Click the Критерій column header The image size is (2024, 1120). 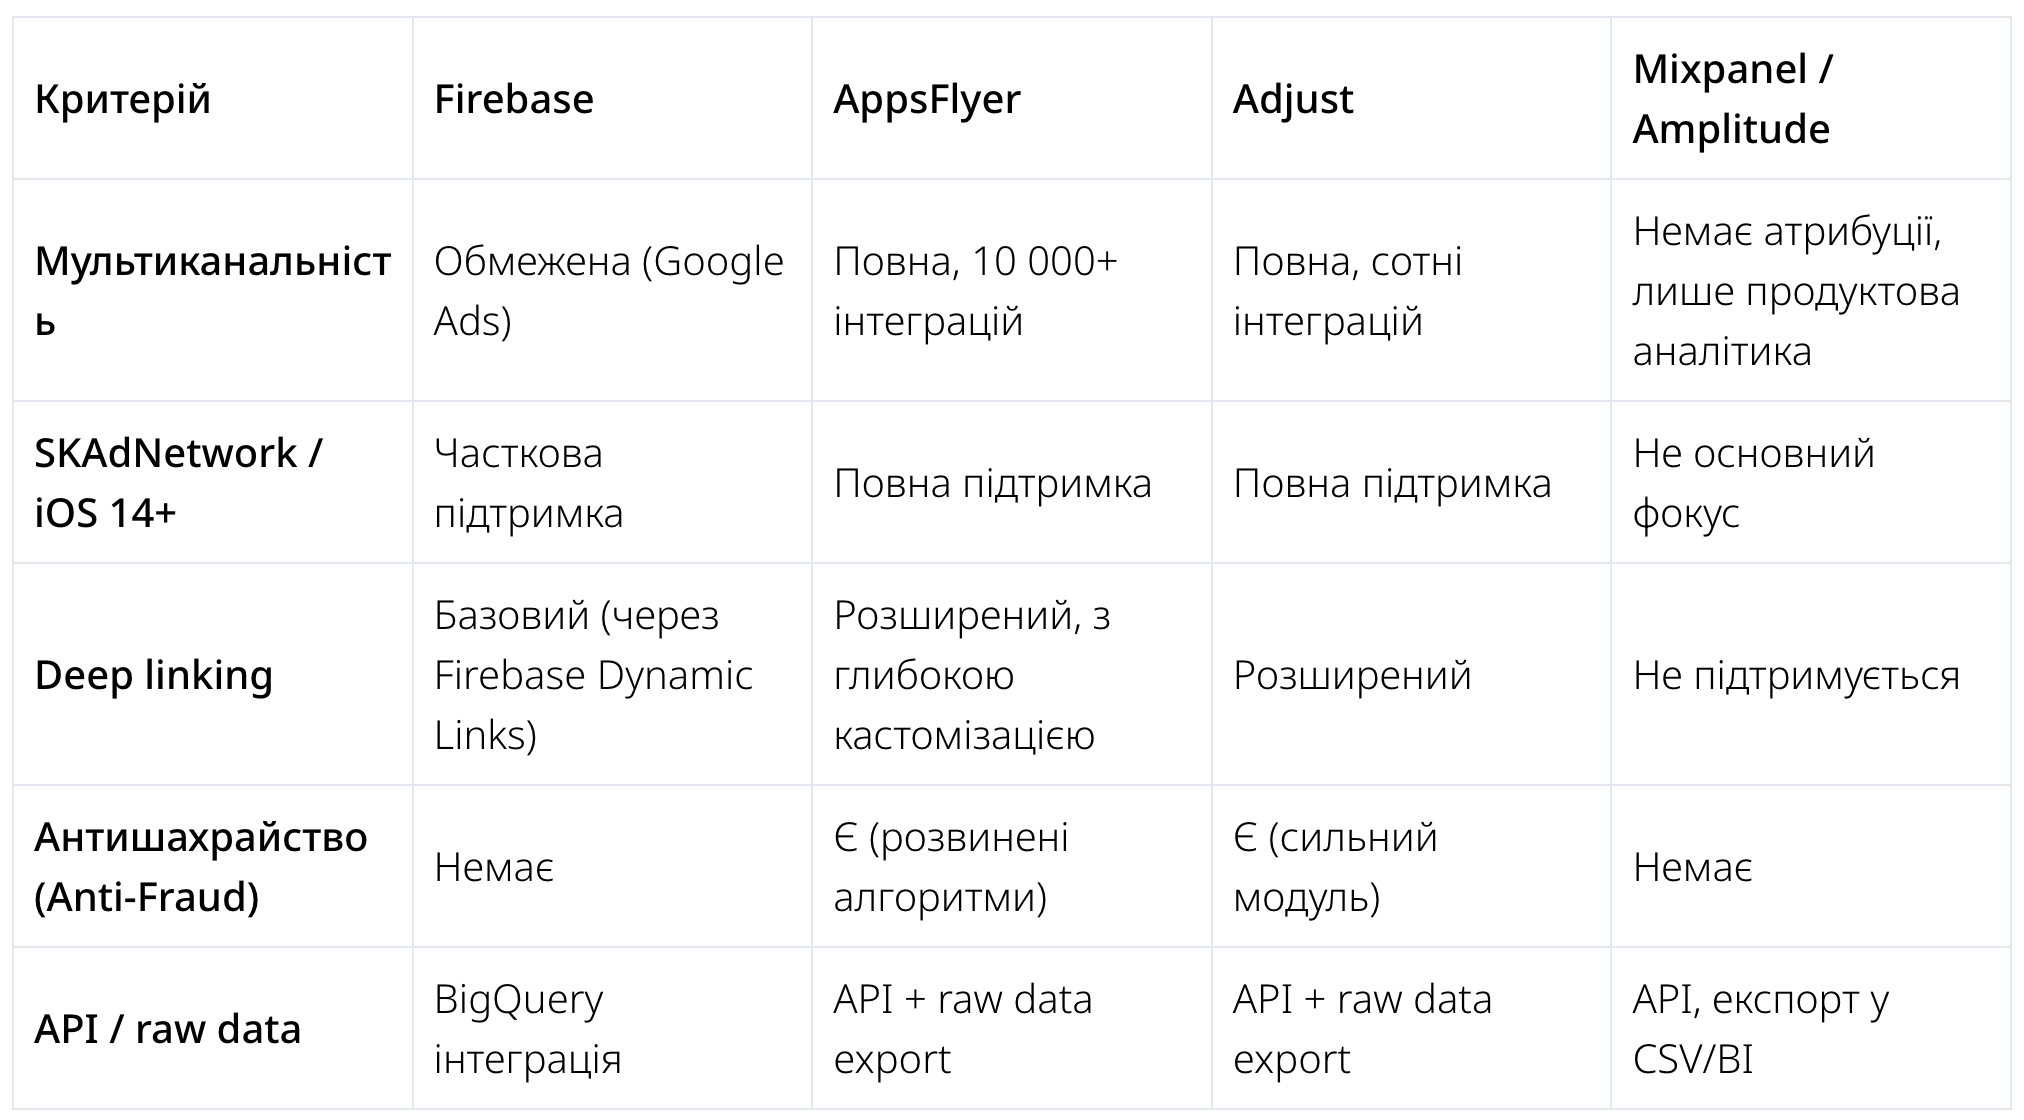[x=123, y=100]
